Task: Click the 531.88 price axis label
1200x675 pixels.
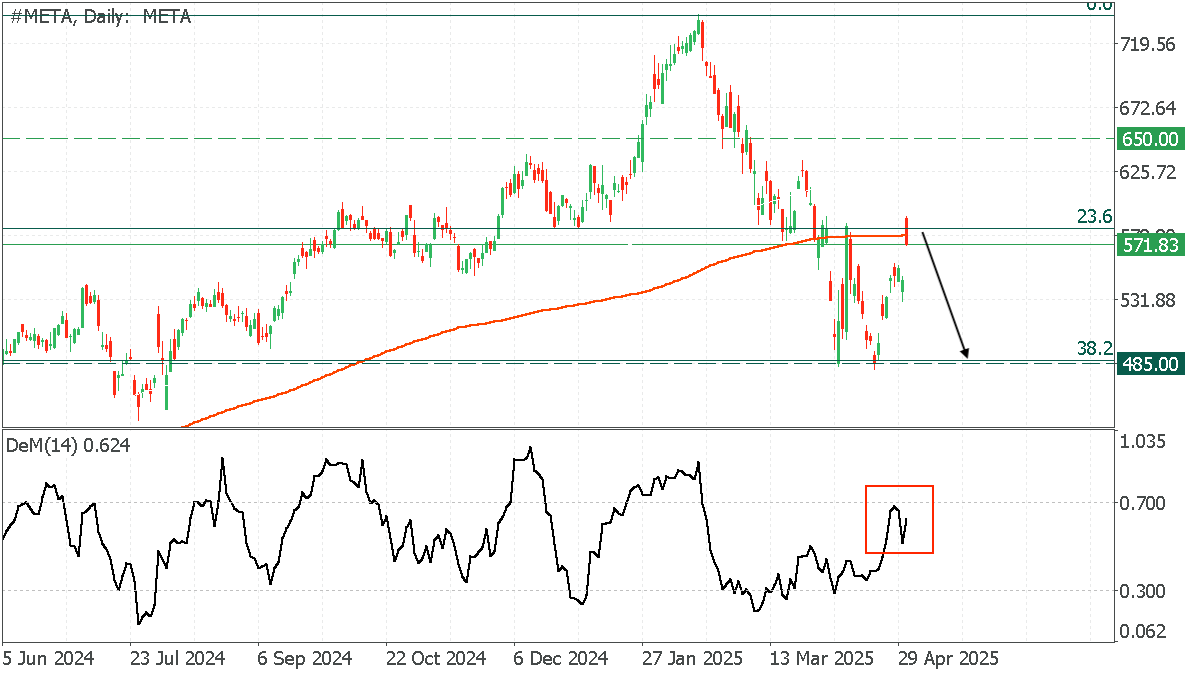Action: pos(1148,300)
